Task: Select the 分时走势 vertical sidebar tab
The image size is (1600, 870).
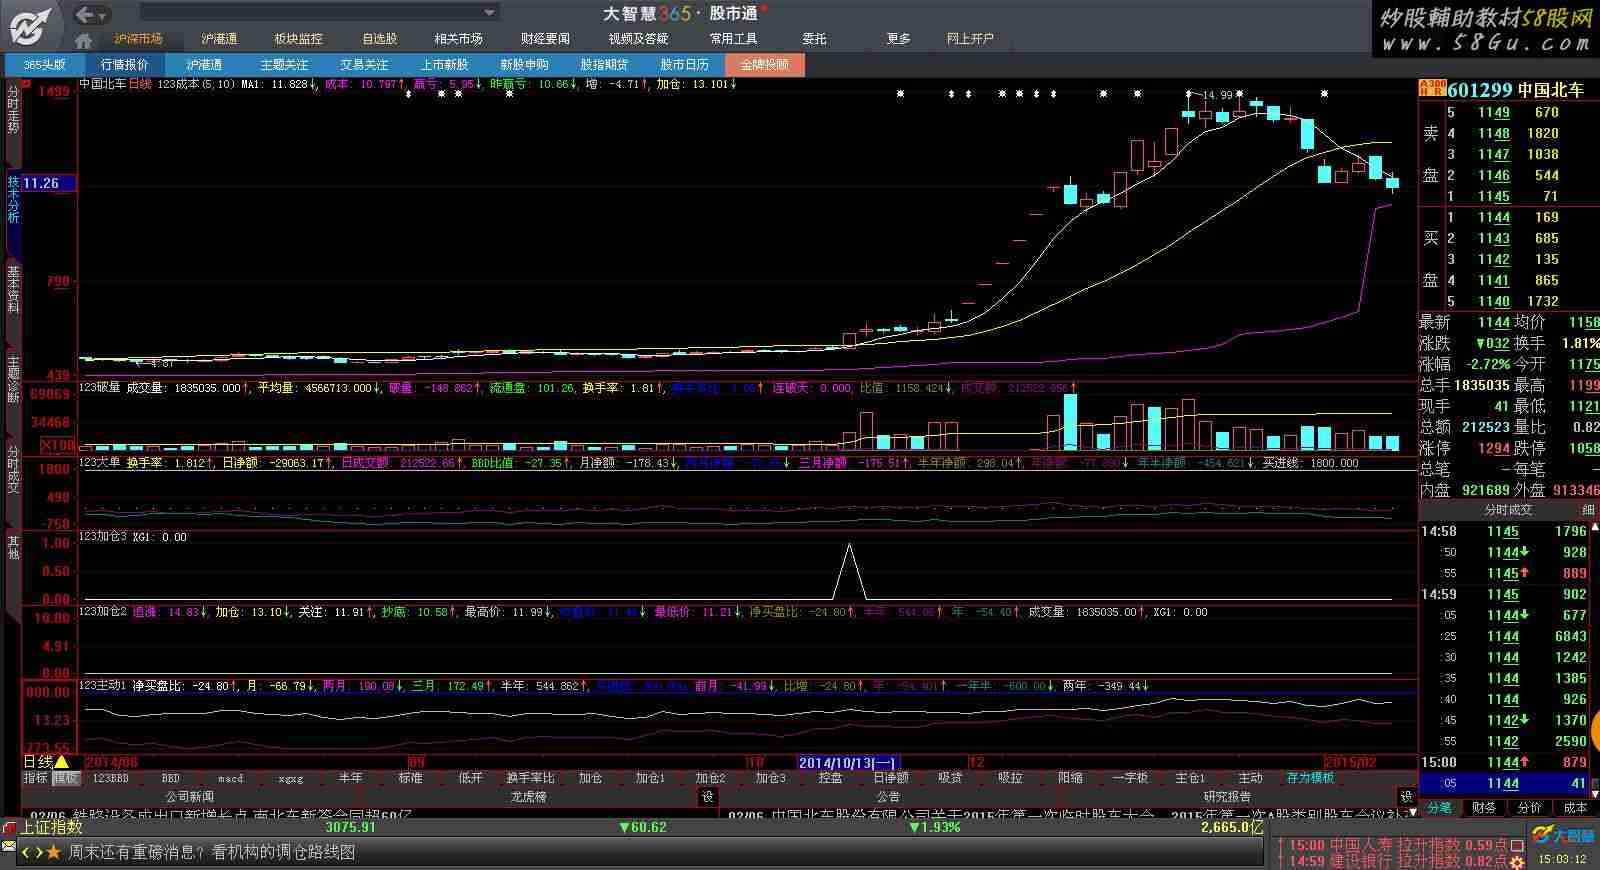Action: click(x=13, y=124)
